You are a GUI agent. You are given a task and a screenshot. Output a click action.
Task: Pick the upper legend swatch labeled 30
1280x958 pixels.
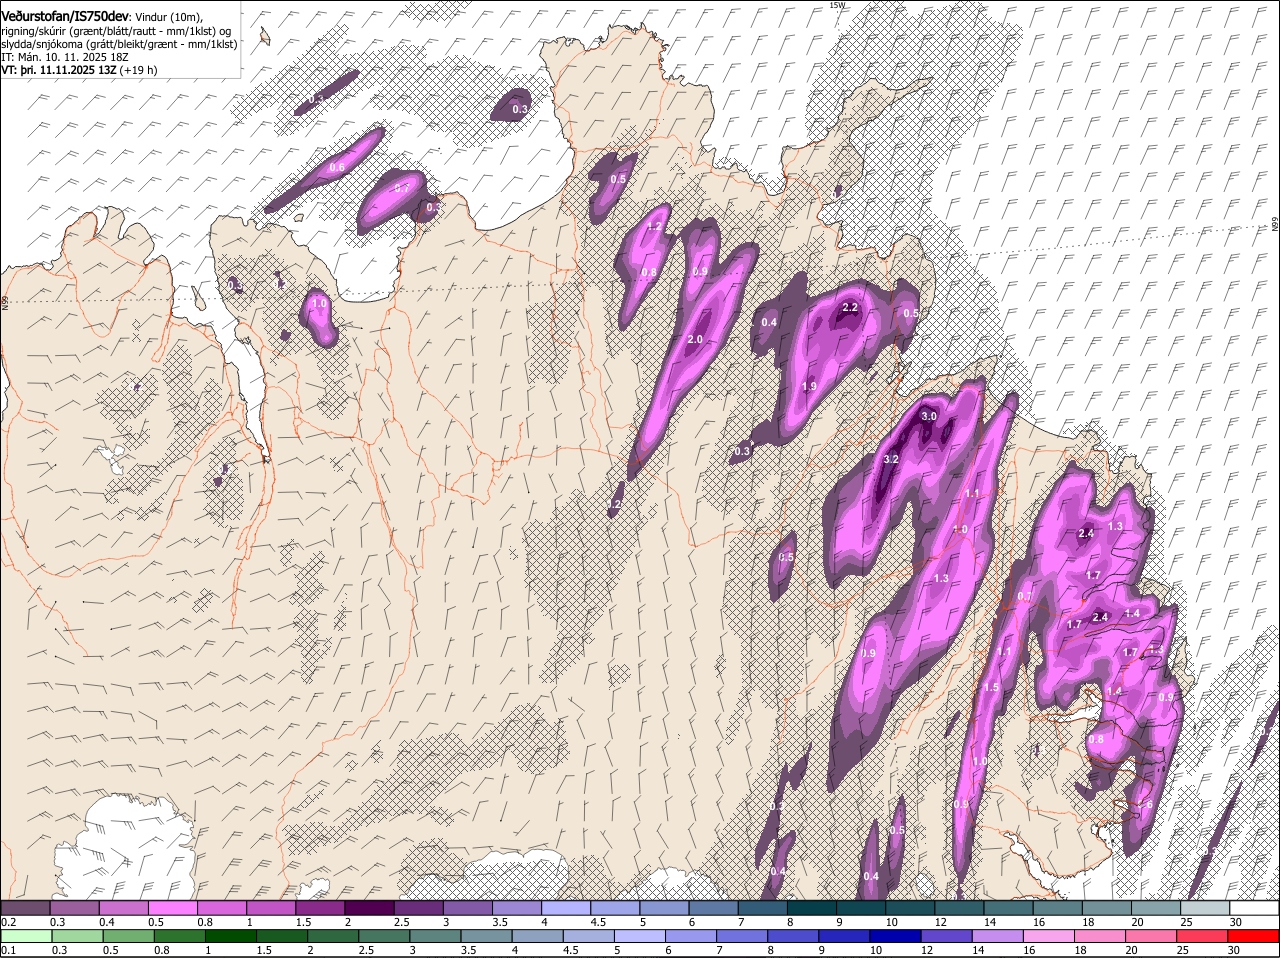(x=1255, y=907)
